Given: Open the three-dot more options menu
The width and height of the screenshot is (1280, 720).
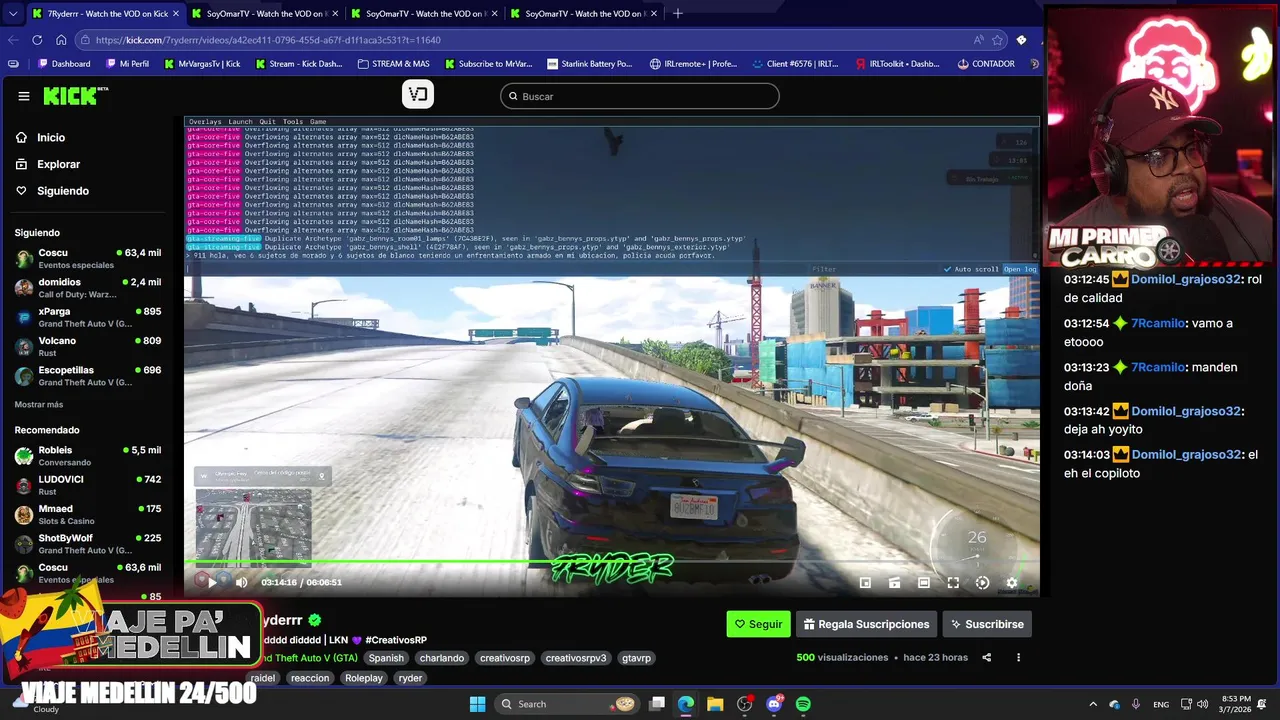Looking at the screenshot, I should coord(1018,658).
